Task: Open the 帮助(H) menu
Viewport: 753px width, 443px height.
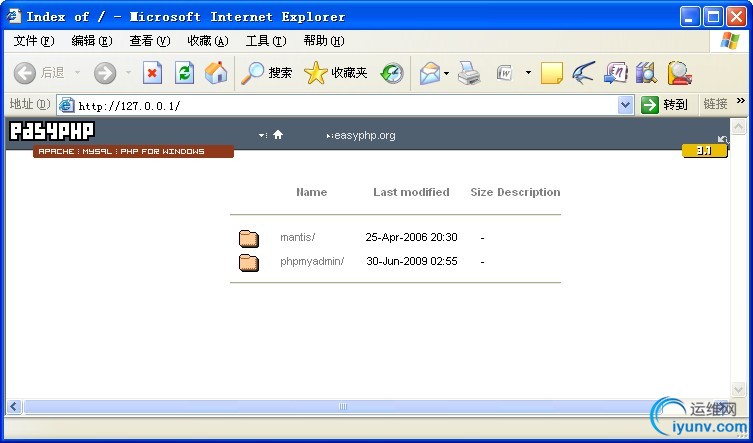Action: click(x=324, y=41)
